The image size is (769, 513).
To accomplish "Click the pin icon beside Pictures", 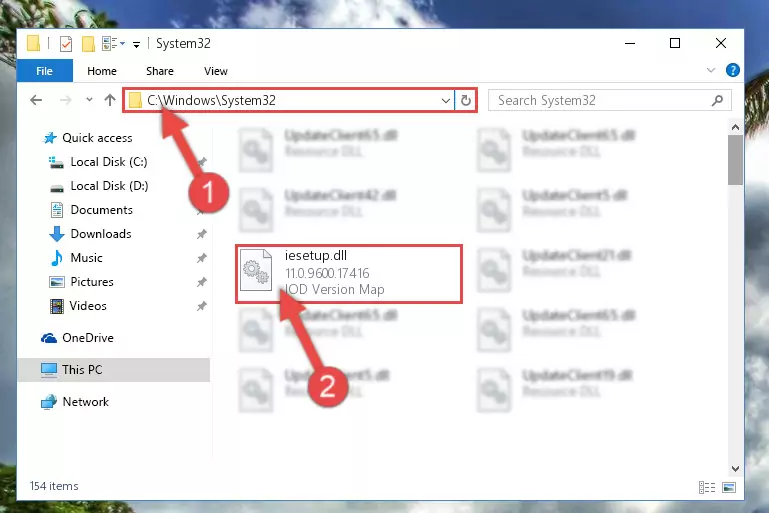I will point(202,282).
